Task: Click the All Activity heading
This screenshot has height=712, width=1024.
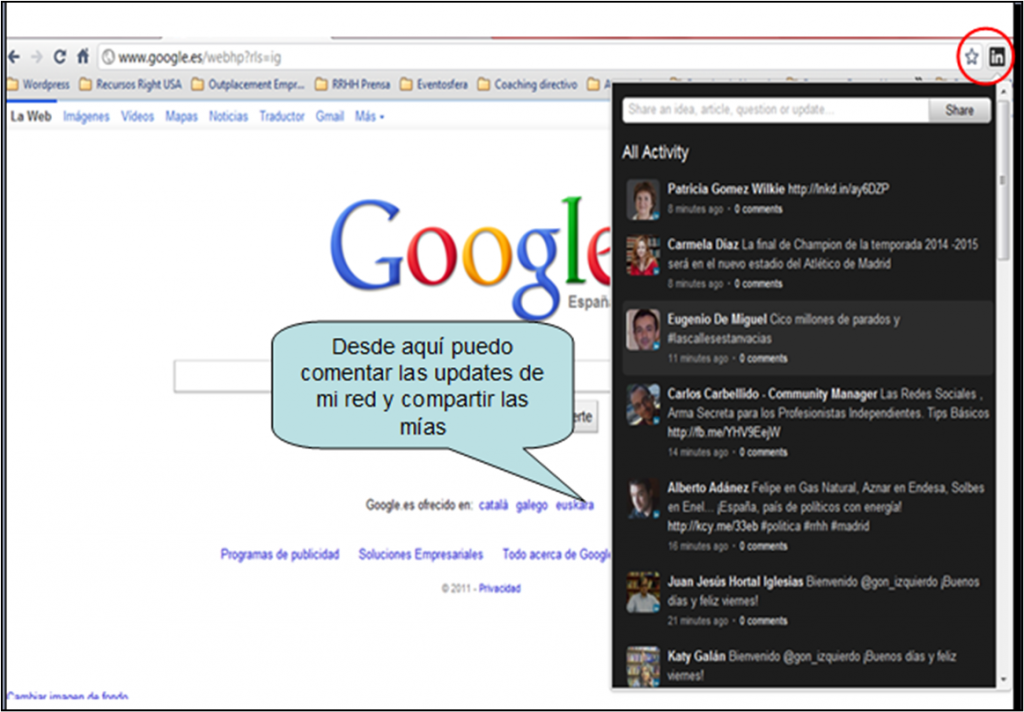Action: tap(655, 152)
